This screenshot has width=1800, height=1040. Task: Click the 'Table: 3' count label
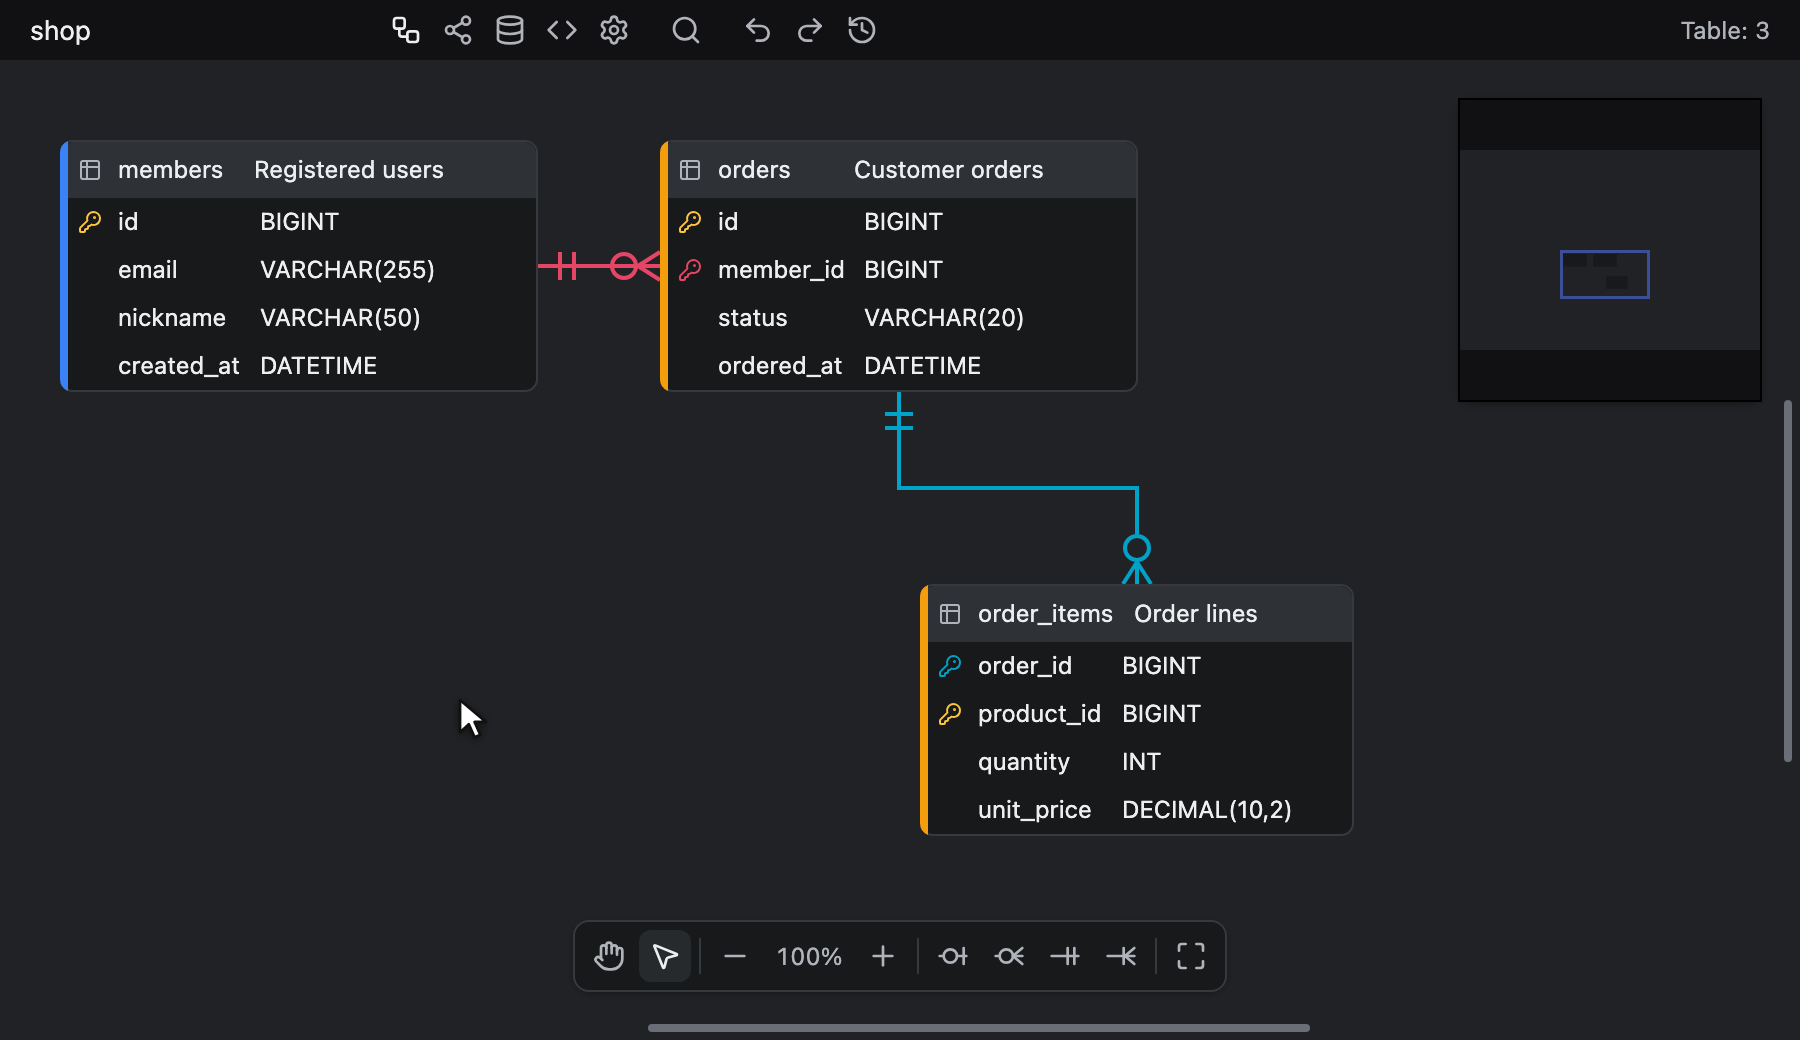(1725, 31)
